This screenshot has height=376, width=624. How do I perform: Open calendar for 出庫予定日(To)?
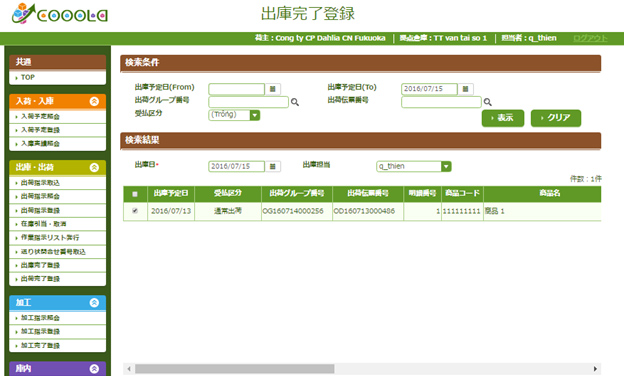point(465,89)
